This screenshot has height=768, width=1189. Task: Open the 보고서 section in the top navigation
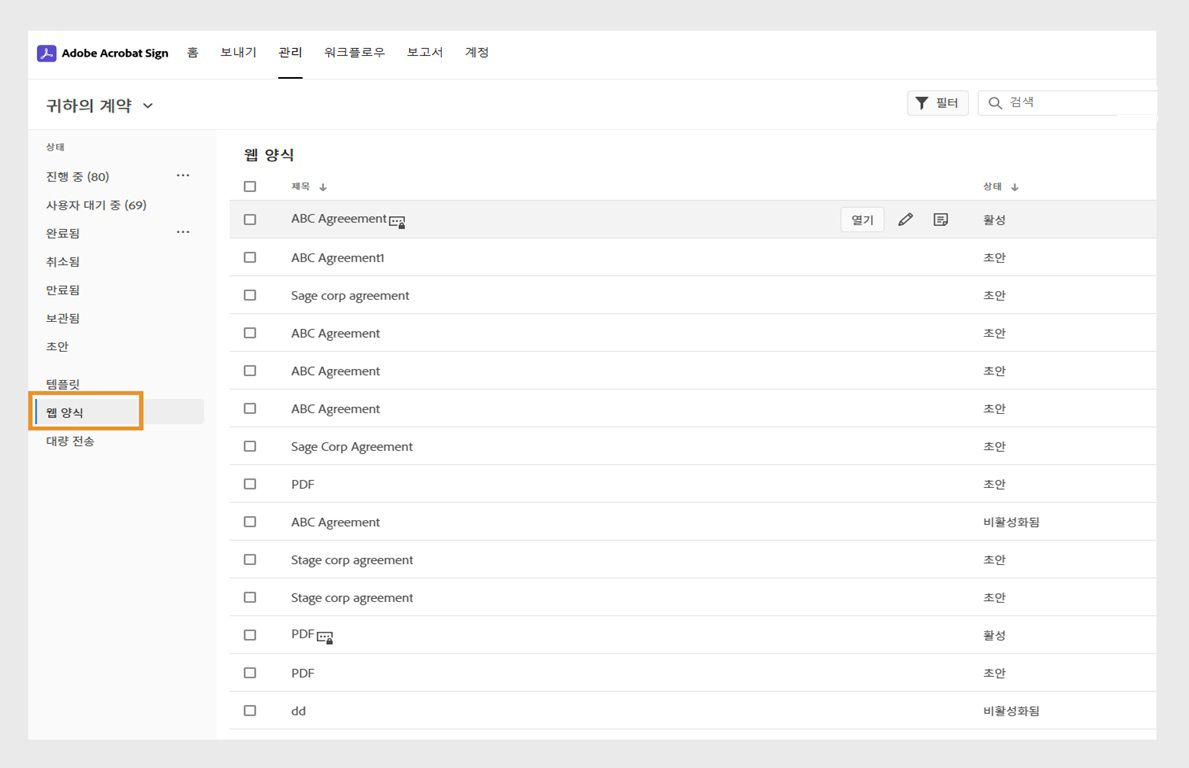tap(424, 52)
